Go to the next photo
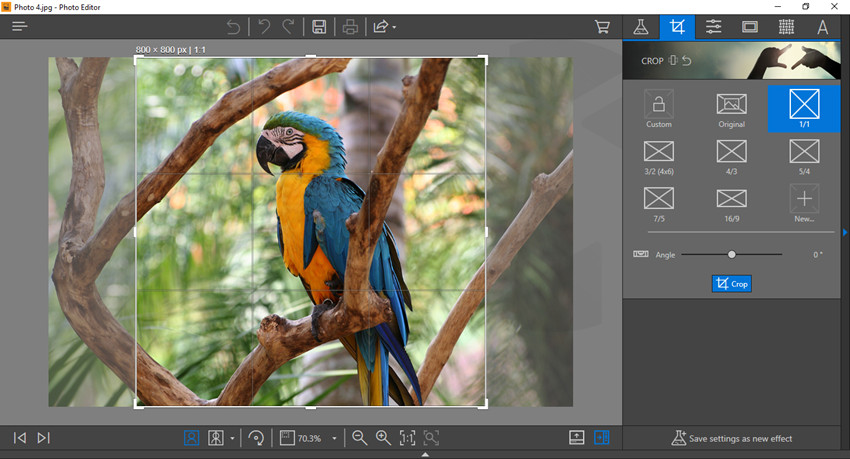The height and width of the screenshot is (459, 850). pyautogui.click(x=43, y=438)
